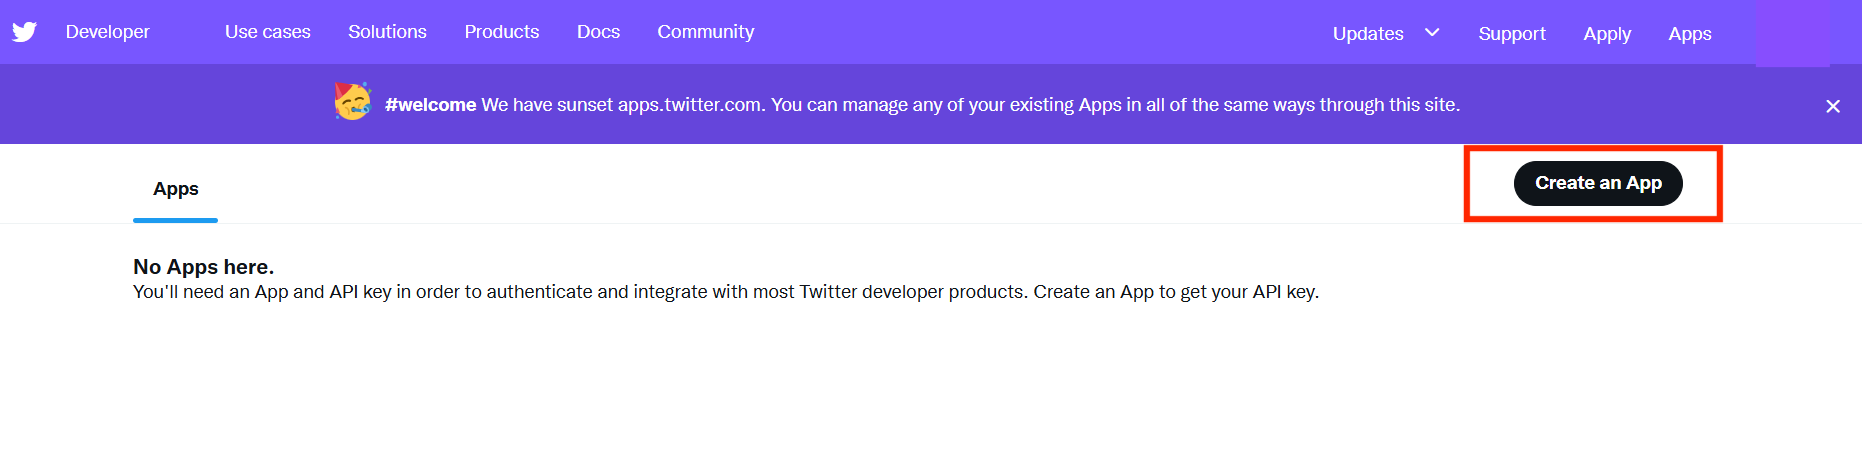Click the party face emoji icon
This screenshot has height=450, width=1862.
[352, 102]
